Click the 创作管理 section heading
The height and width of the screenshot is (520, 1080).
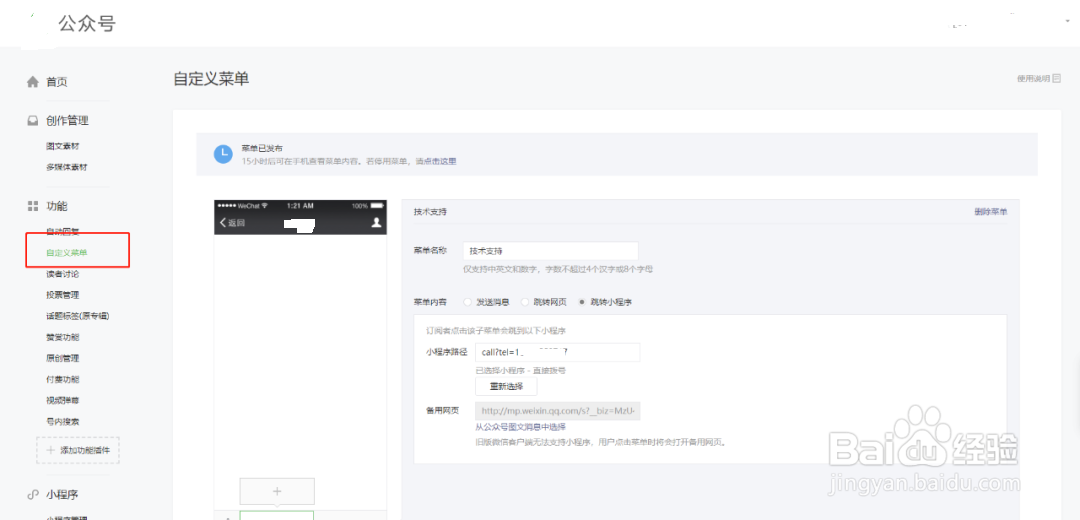tap(68, 121)
